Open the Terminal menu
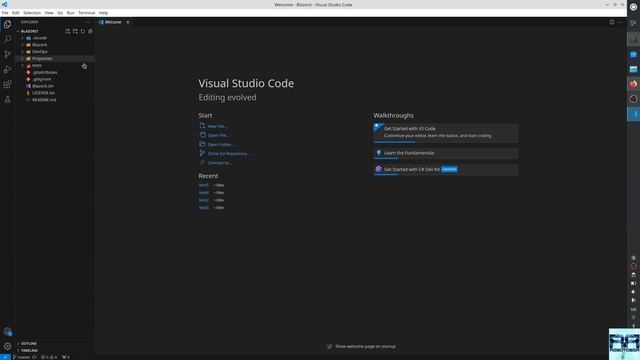 (x=87, y=13)
